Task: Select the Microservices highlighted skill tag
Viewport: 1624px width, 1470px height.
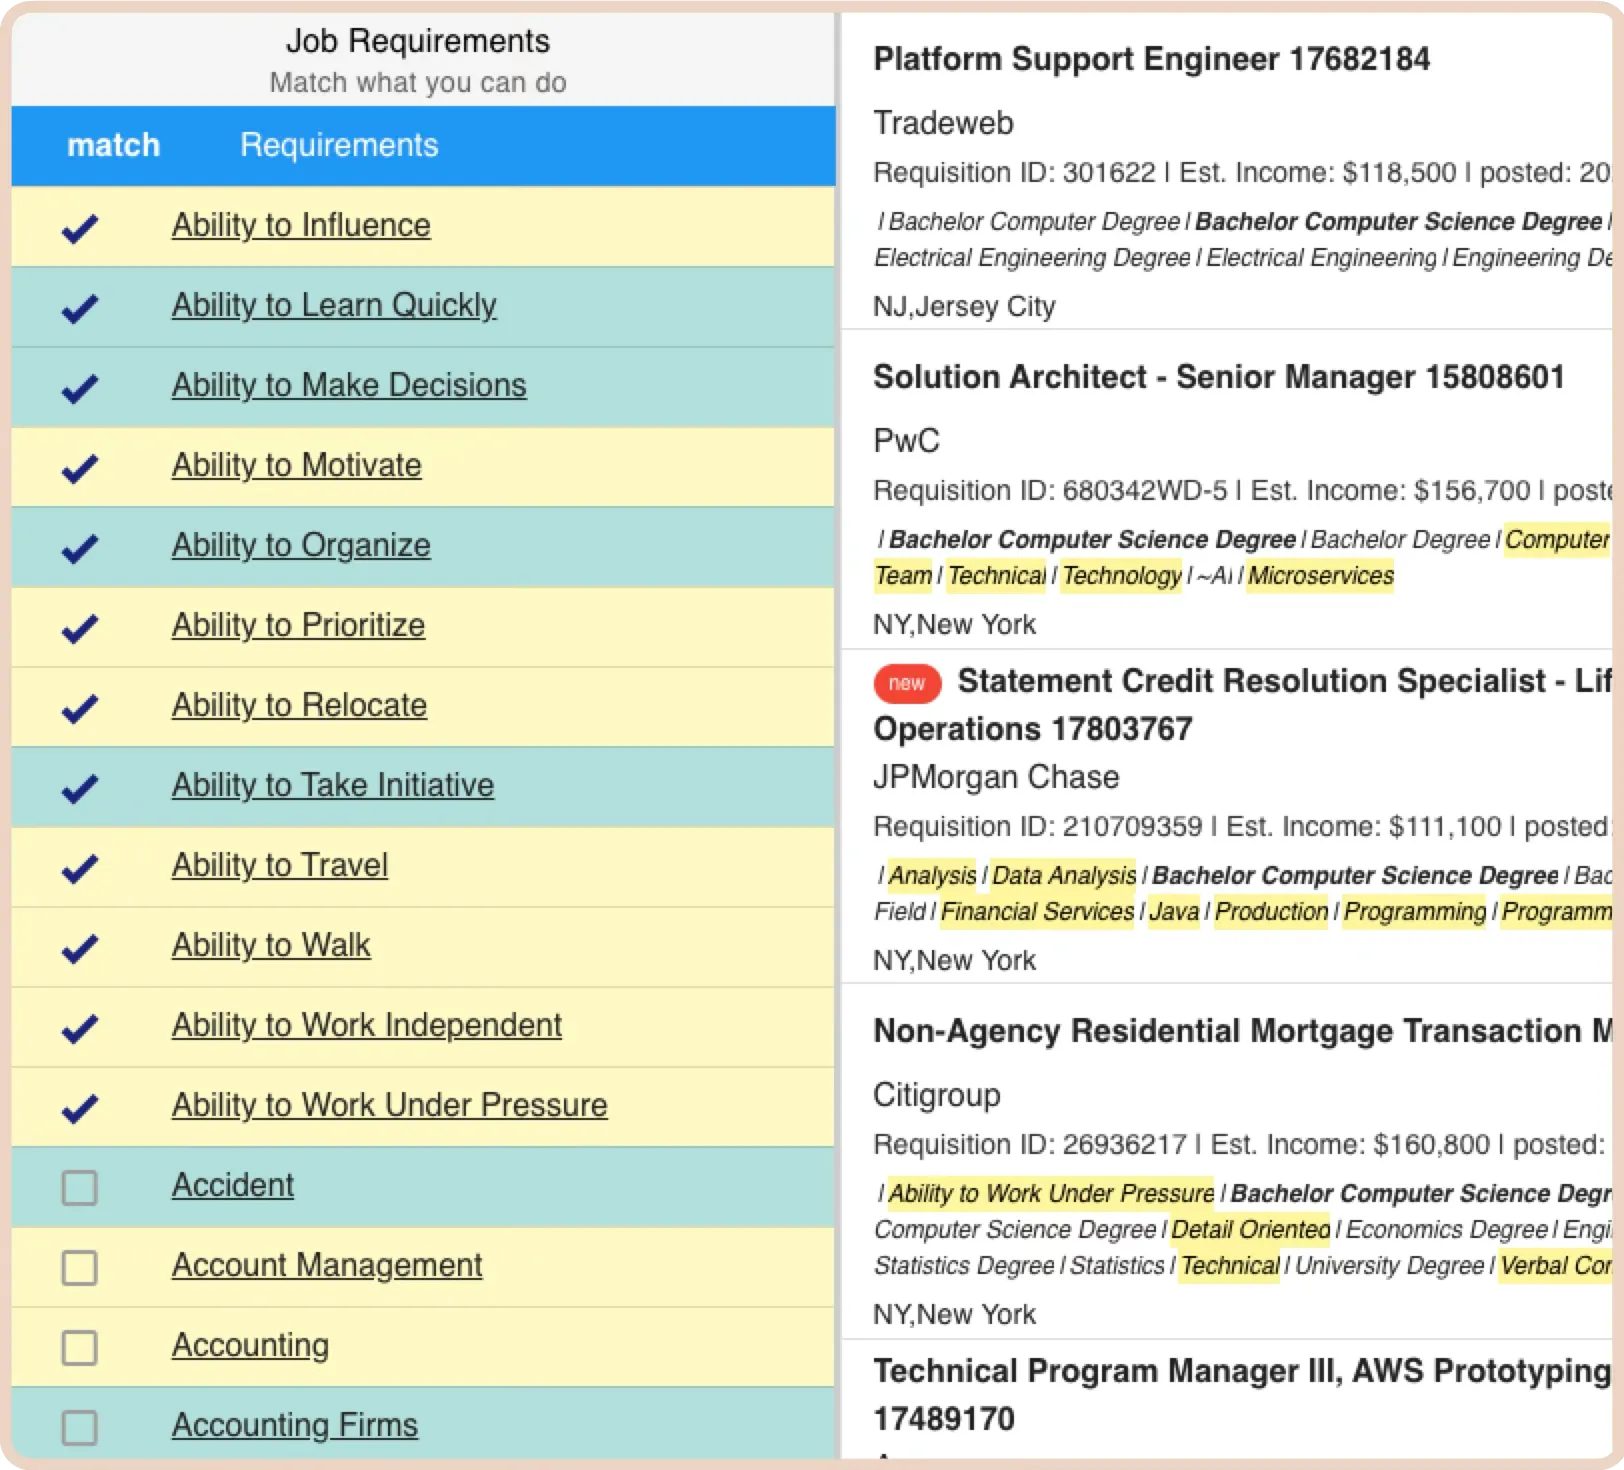Action: point(1320,576)
